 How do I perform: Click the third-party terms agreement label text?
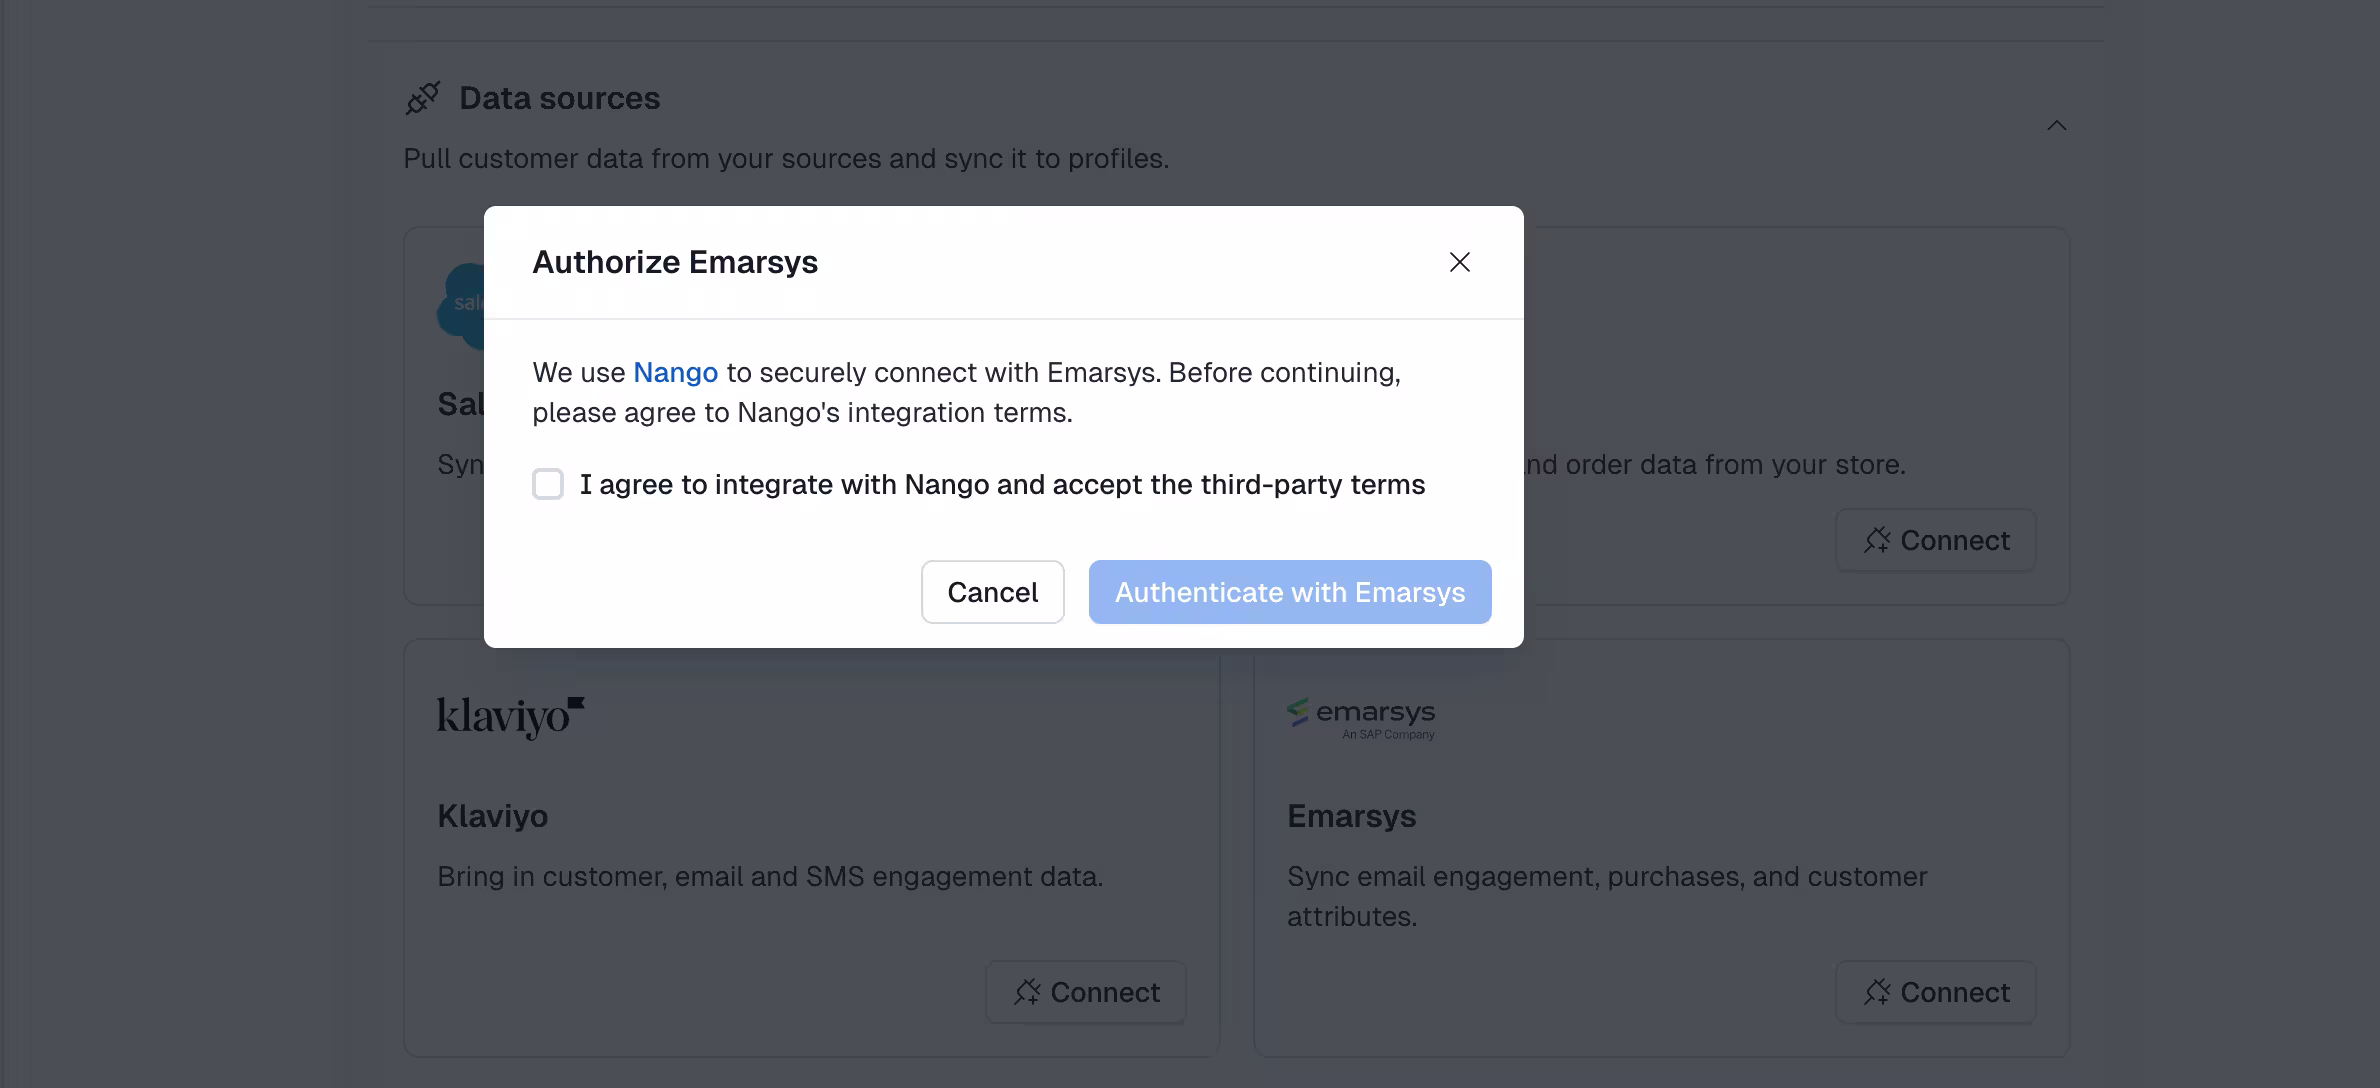pos(1003,484)
